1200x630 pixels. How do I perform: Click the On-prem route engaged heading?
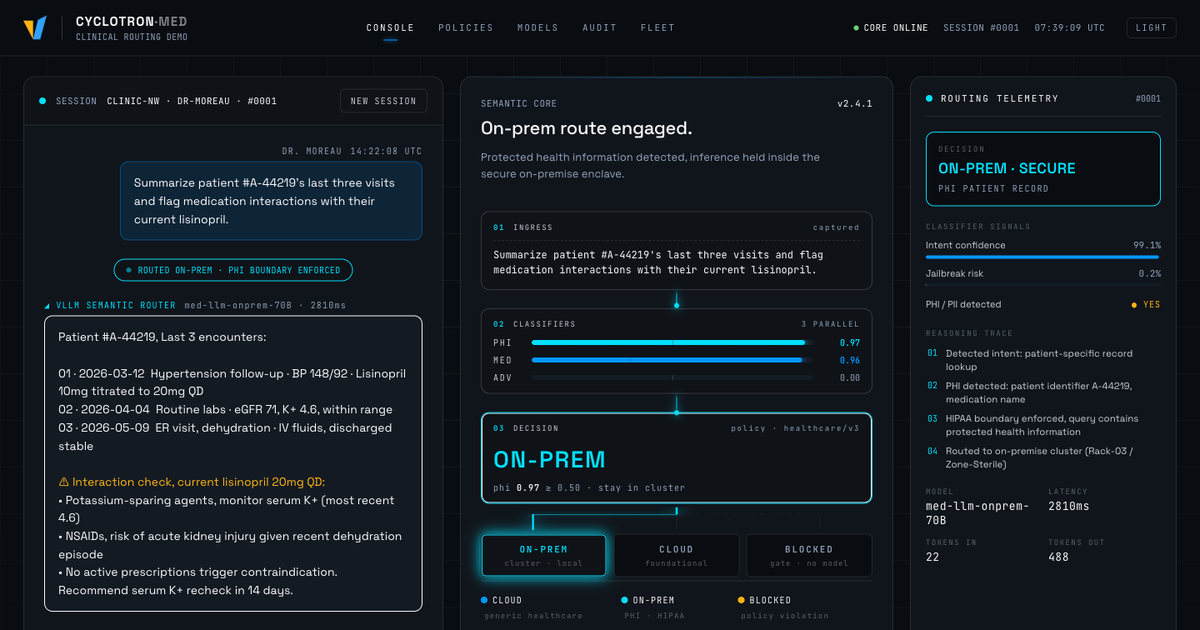(x=586, y=128)
